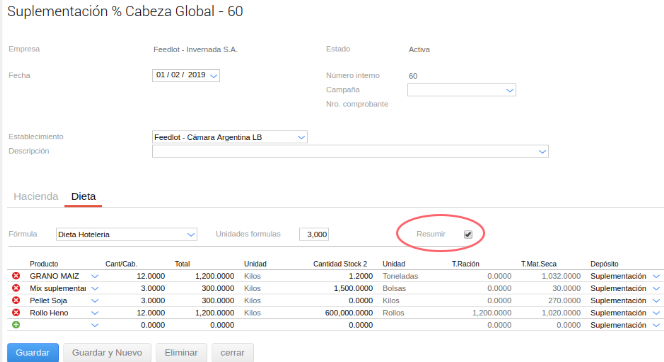The width and height of the screenshot is (664, 362).
Task: Delete the Rollo Heno row
Action: [x=16, y=312]
